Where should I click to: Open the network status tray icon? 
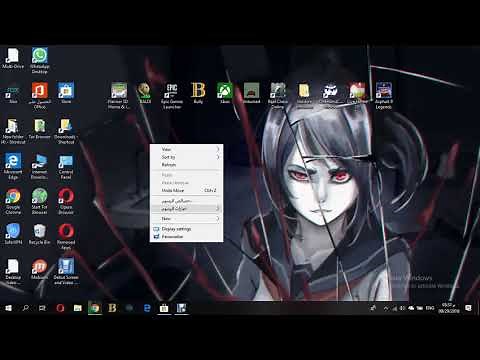click(394, 308)
